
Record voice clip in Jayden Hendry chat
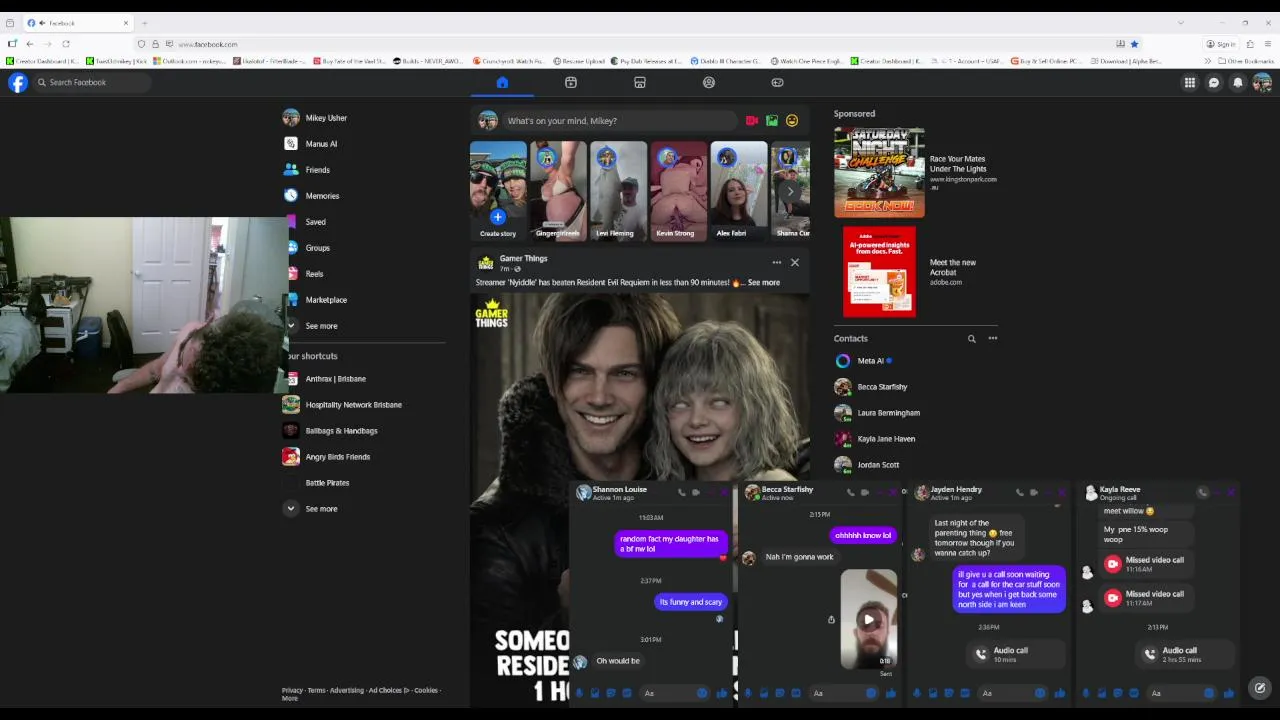[x=917, y=693]
